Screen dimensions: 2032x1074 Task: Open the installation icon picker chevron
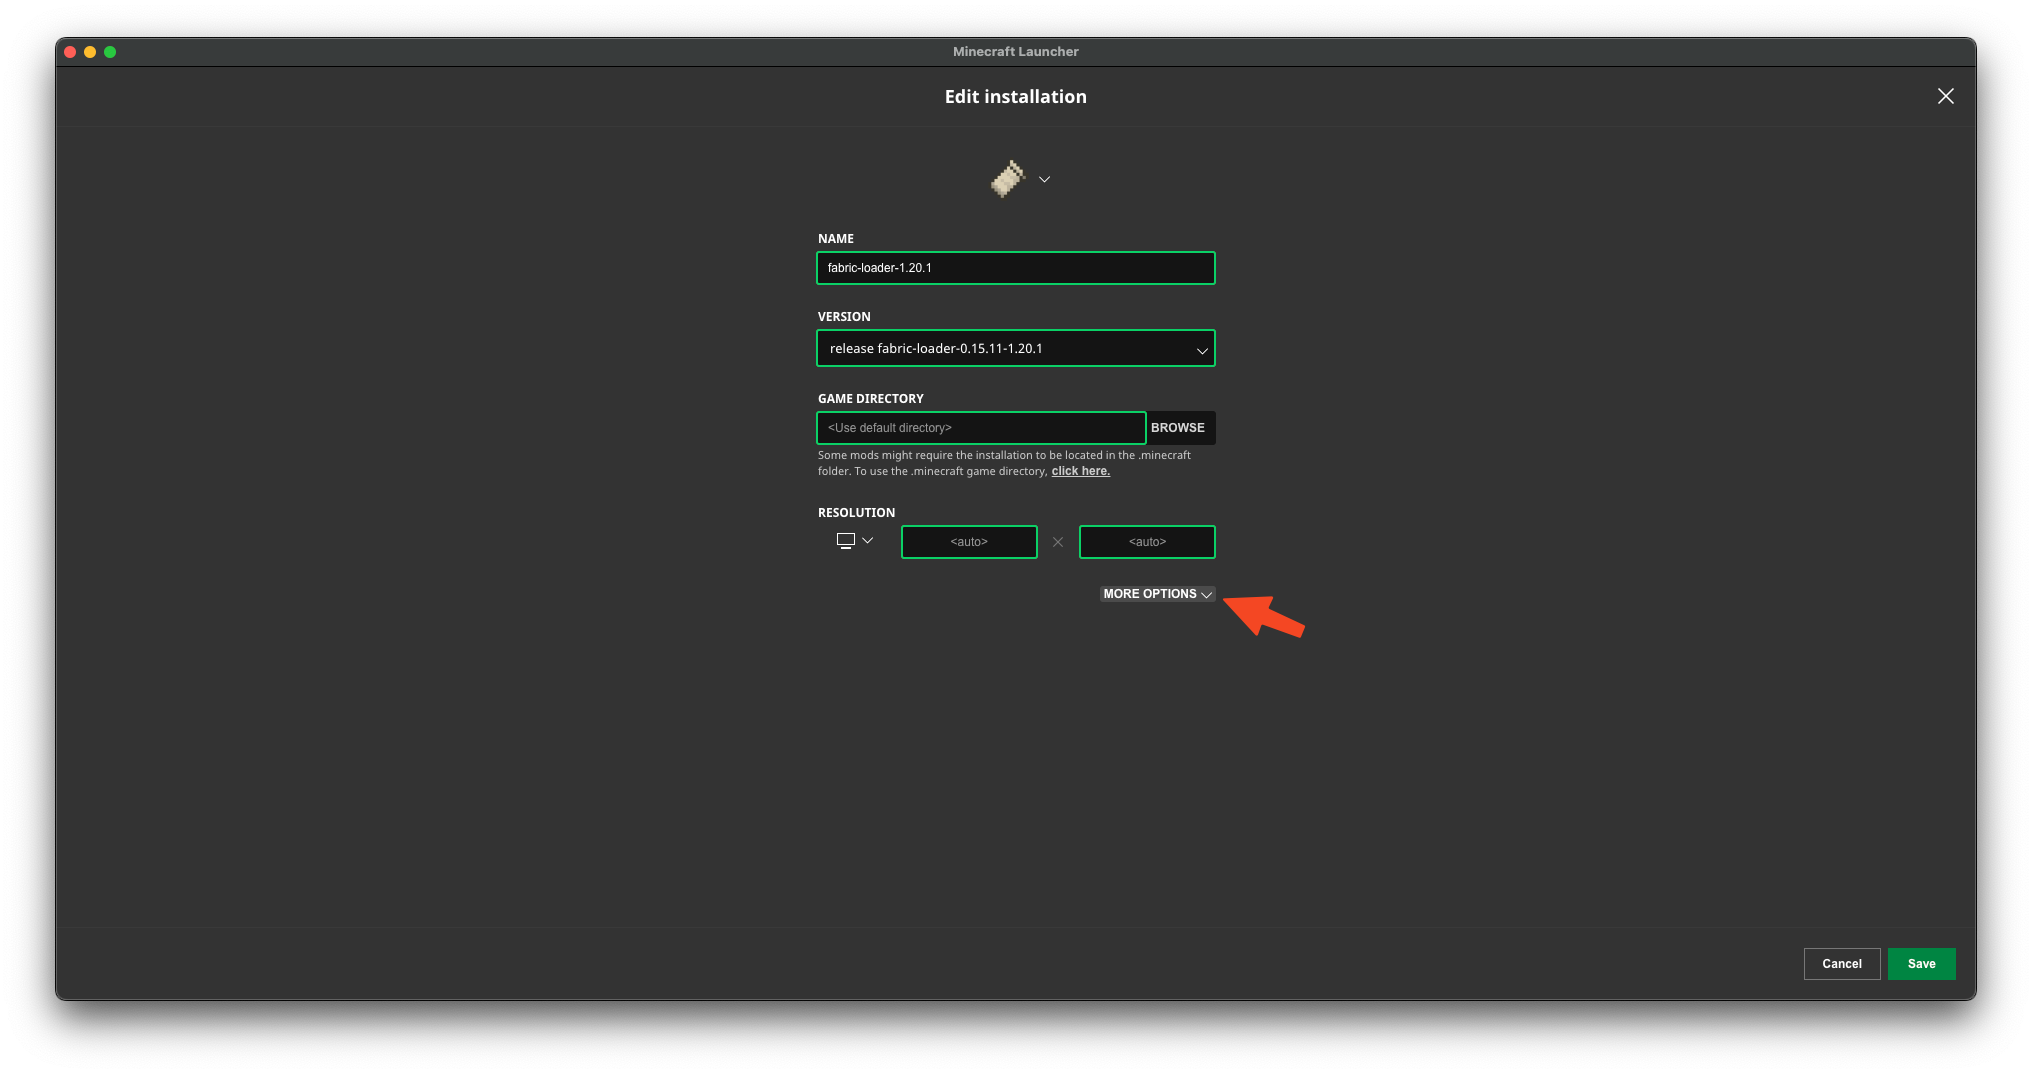tap(1044, 180)
